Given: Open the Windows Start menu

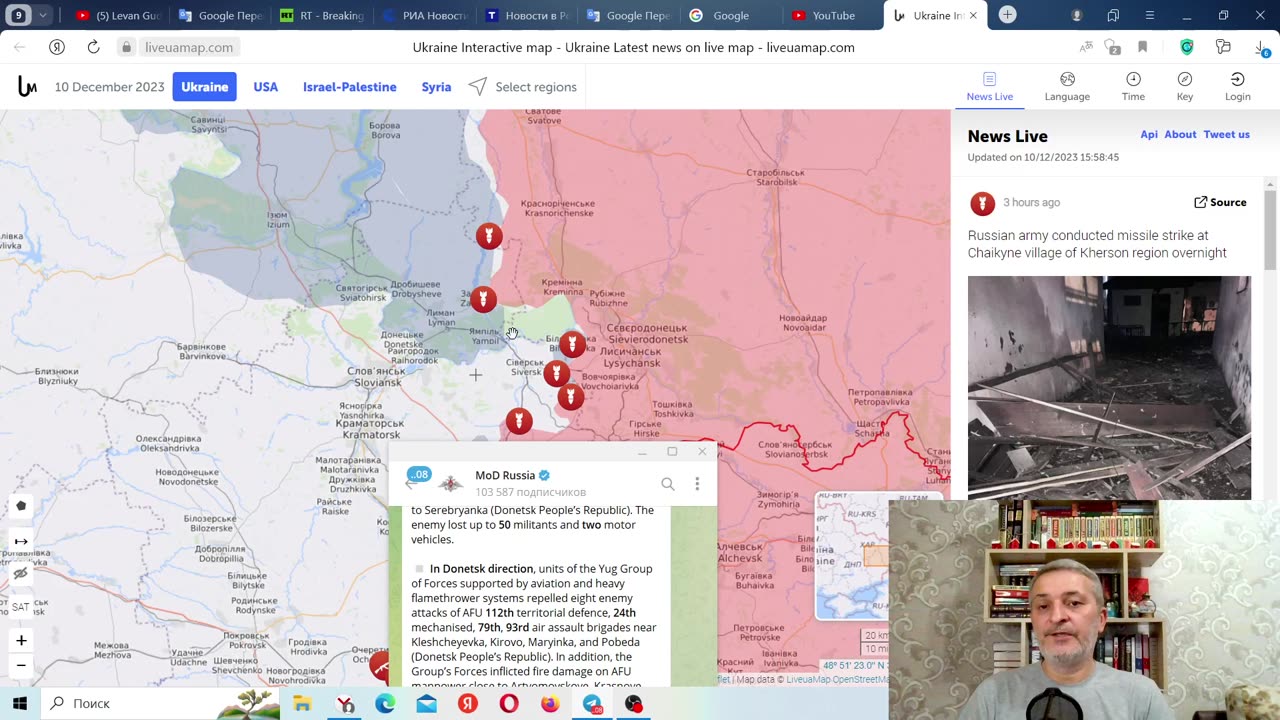Looking at the screenshot, I should pos(20,704).
